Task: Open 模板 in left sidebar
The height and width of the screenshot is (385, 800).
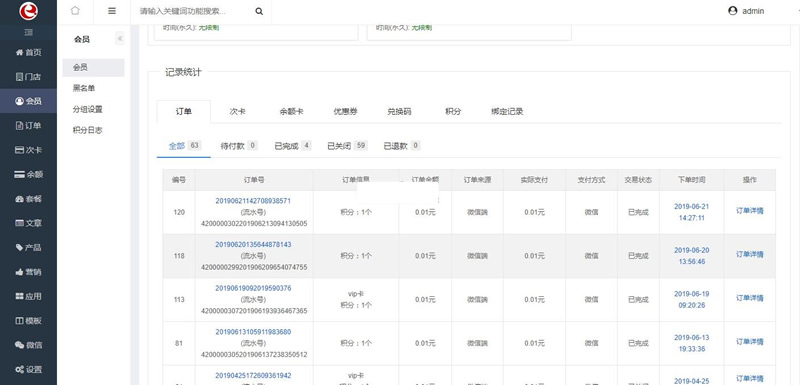Action: coord(28,321)
